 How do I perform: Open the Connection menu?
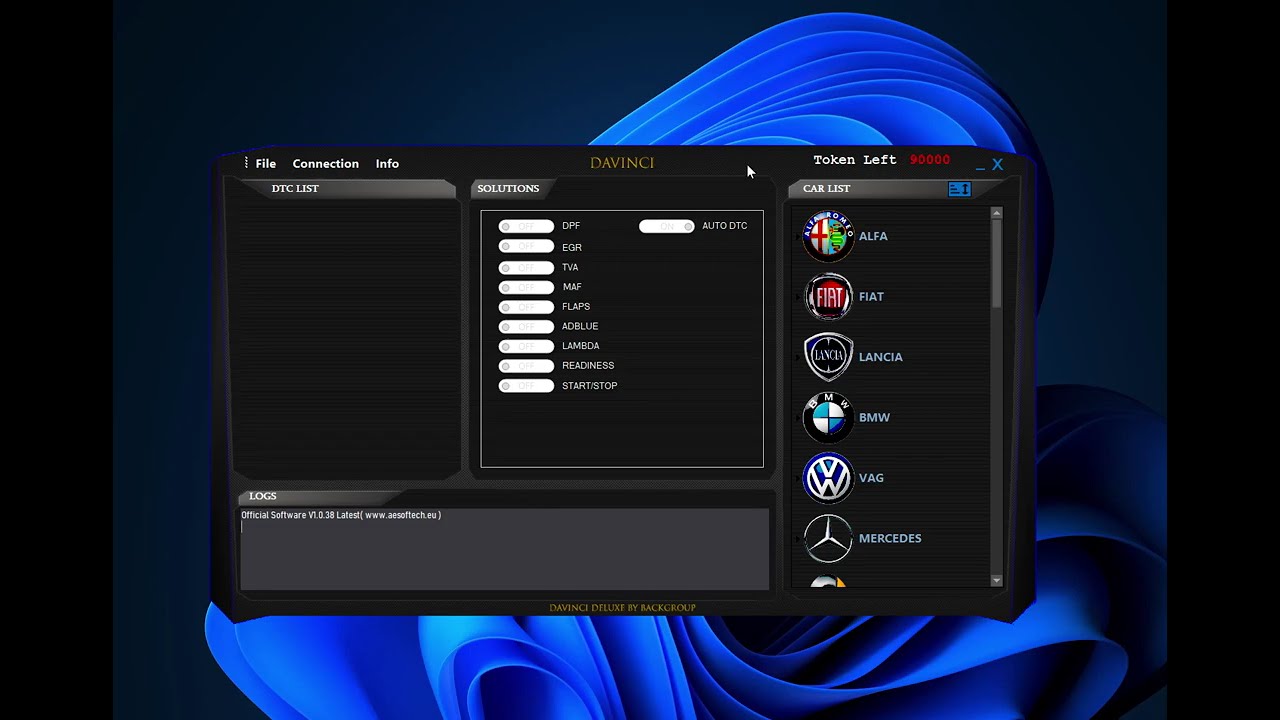click(x=325, y=164)
